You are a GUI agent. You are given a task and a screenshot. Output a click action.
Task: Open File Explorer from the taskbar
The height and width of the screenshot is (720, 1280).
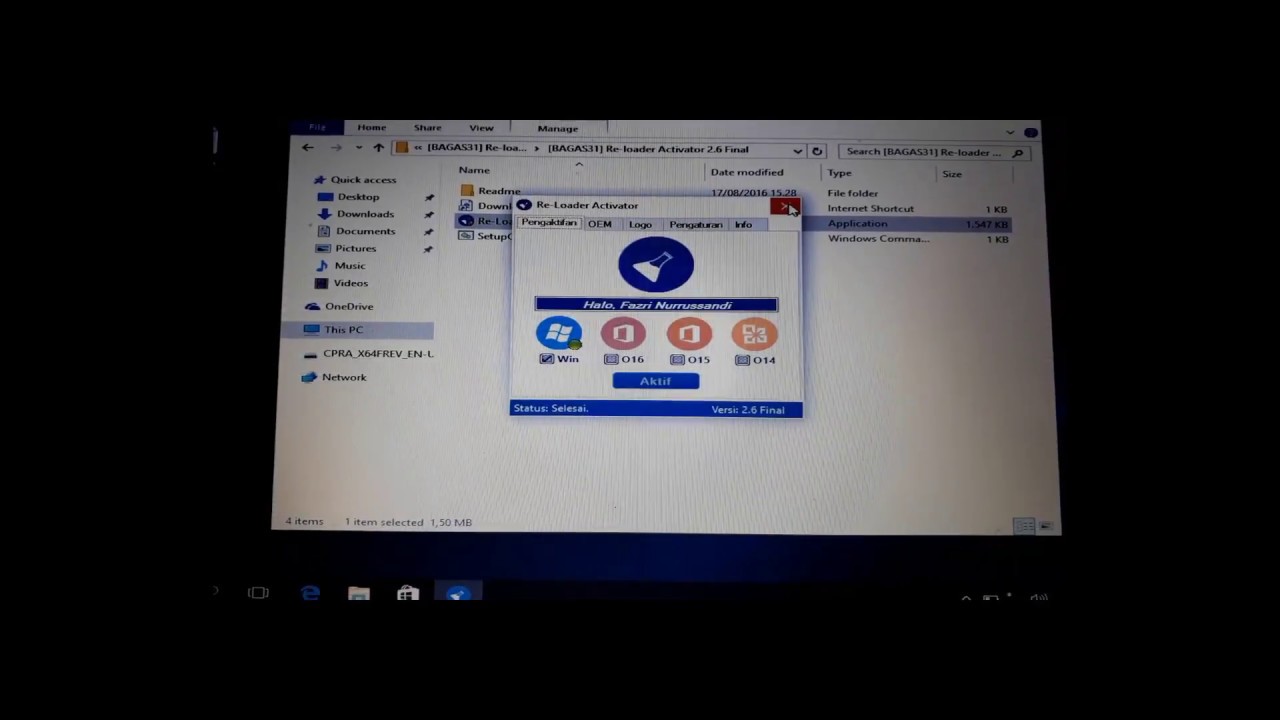coord(359,593)
